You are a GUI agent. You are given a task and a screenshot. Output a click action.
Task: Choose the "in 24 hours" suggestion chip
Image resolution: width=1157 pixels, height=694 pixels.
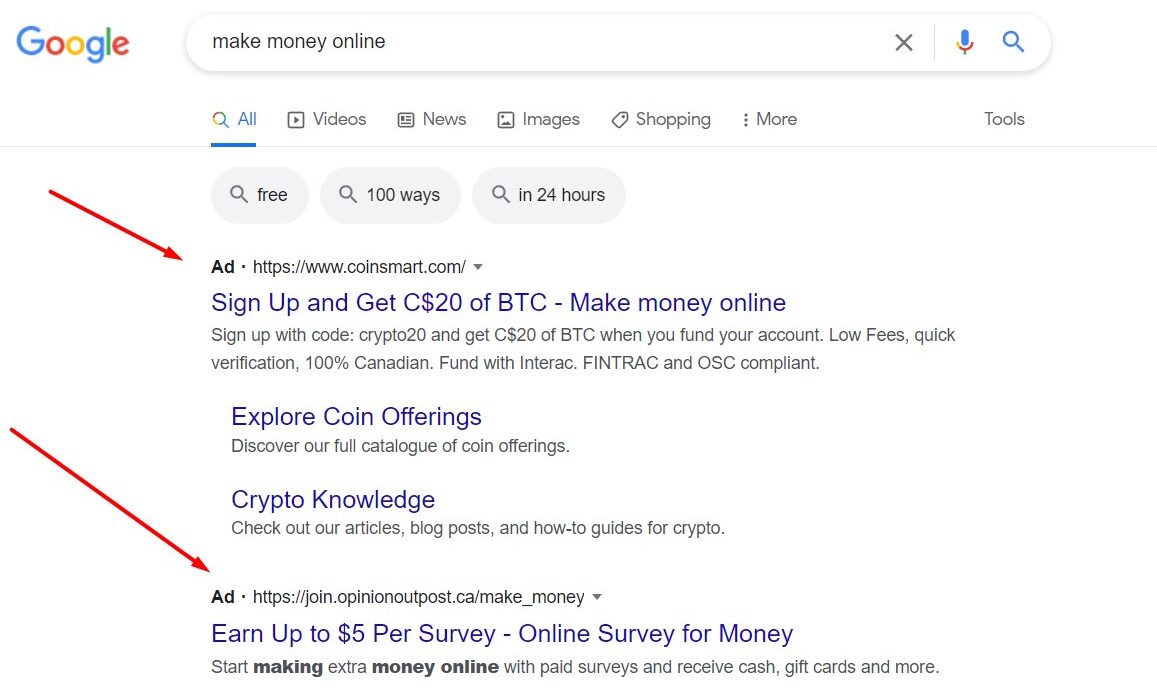coord(549,195)
